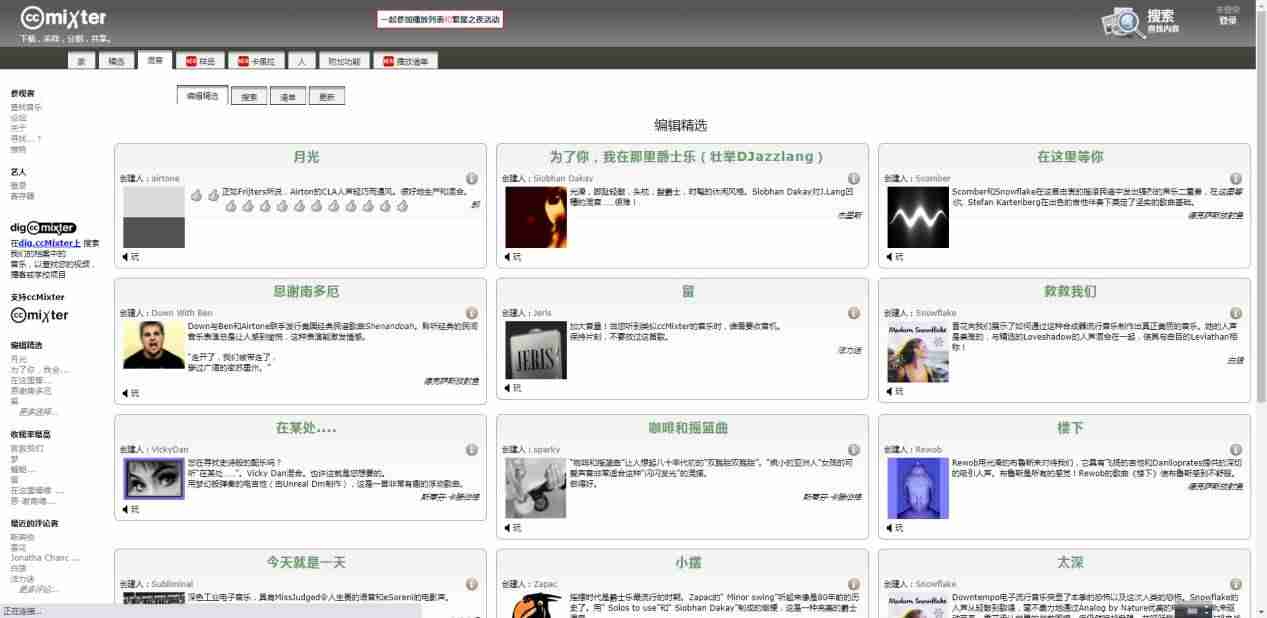Image resolution: width=1267 pixels, height=618 pixels.
Task: Open search via magnifying glass icon
Action: tap(1123, 22)
